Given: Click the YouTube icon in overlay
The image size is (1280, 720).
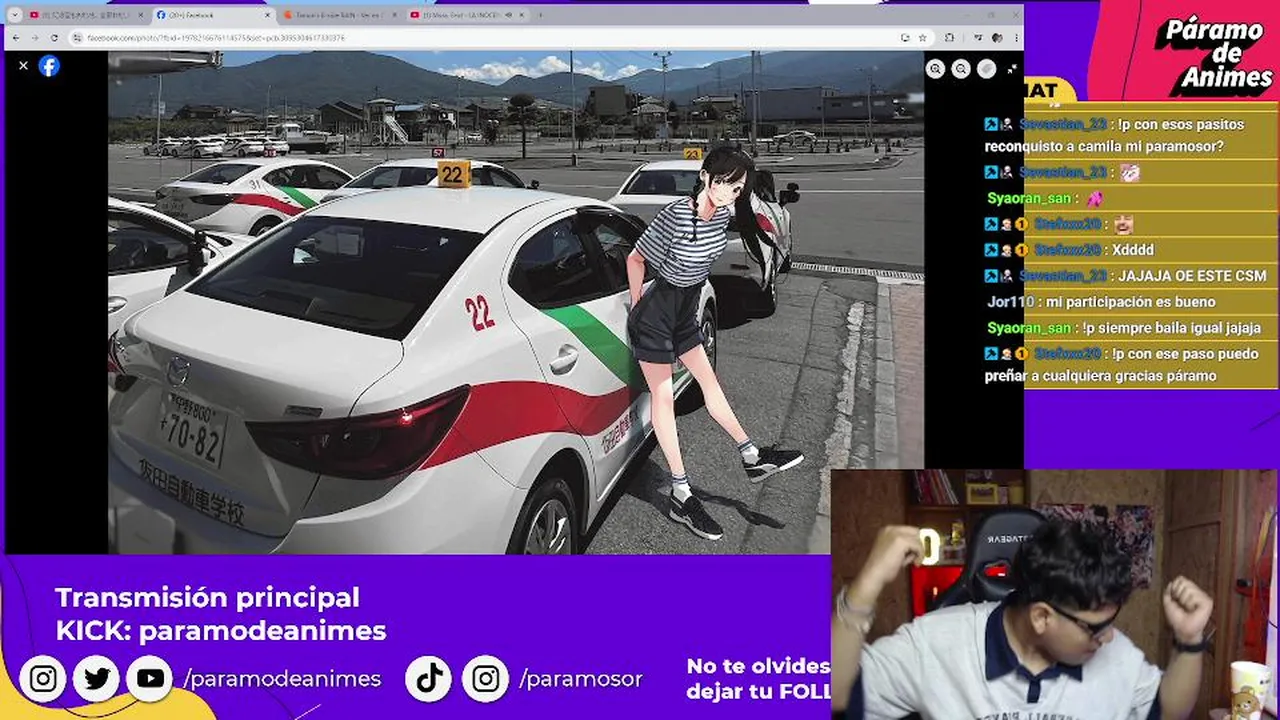Looking at the screenshot, I should coord(150,679).
